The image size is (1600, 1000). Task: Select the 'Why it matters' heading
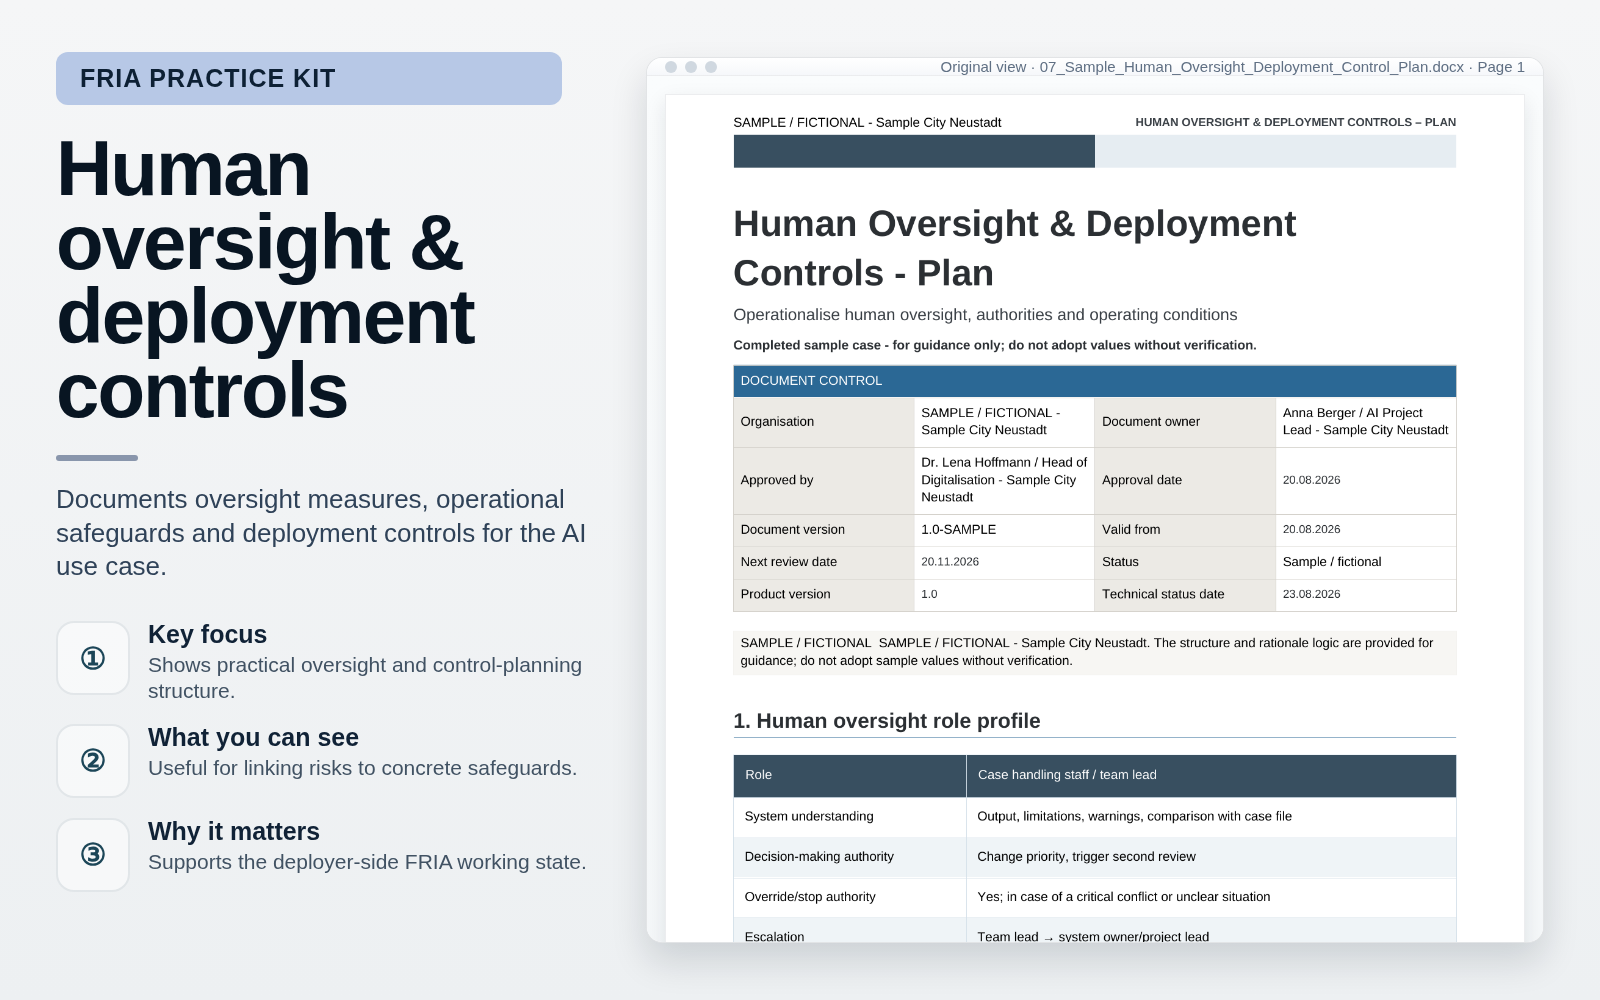pyautogui.click(x=234, y=831)
